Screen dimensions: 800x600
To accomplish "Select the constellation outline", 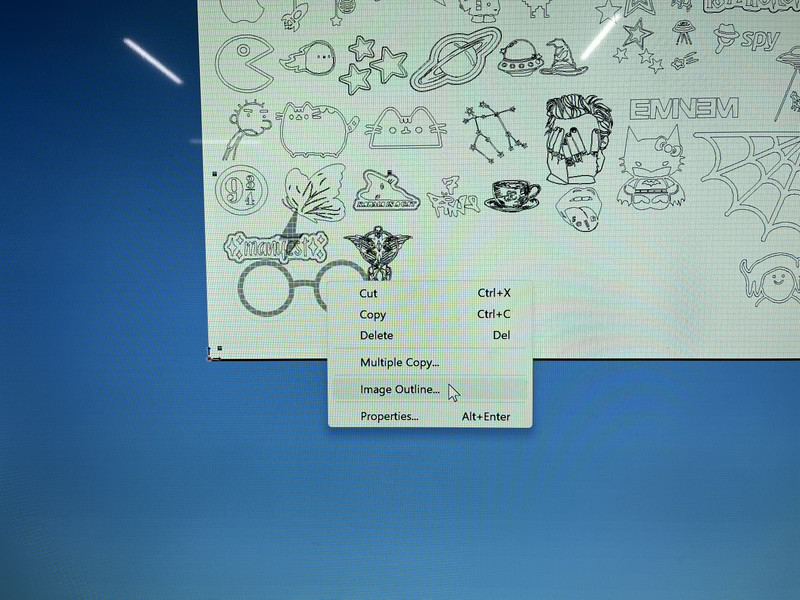I will click(x=494, y=132).
